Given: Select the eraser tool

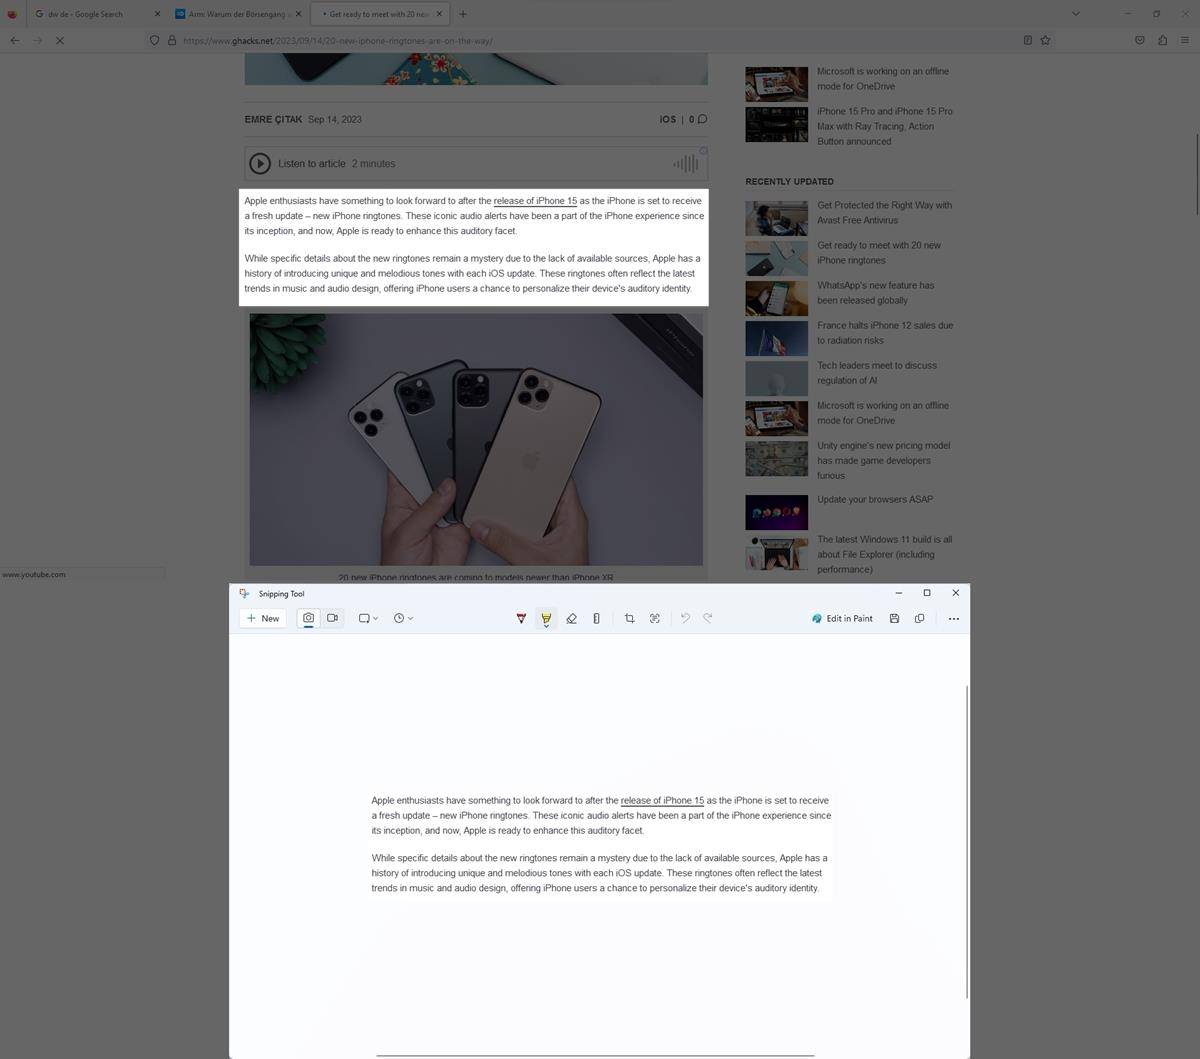Looking at the screenshot, I should click(x=571, y=618).
